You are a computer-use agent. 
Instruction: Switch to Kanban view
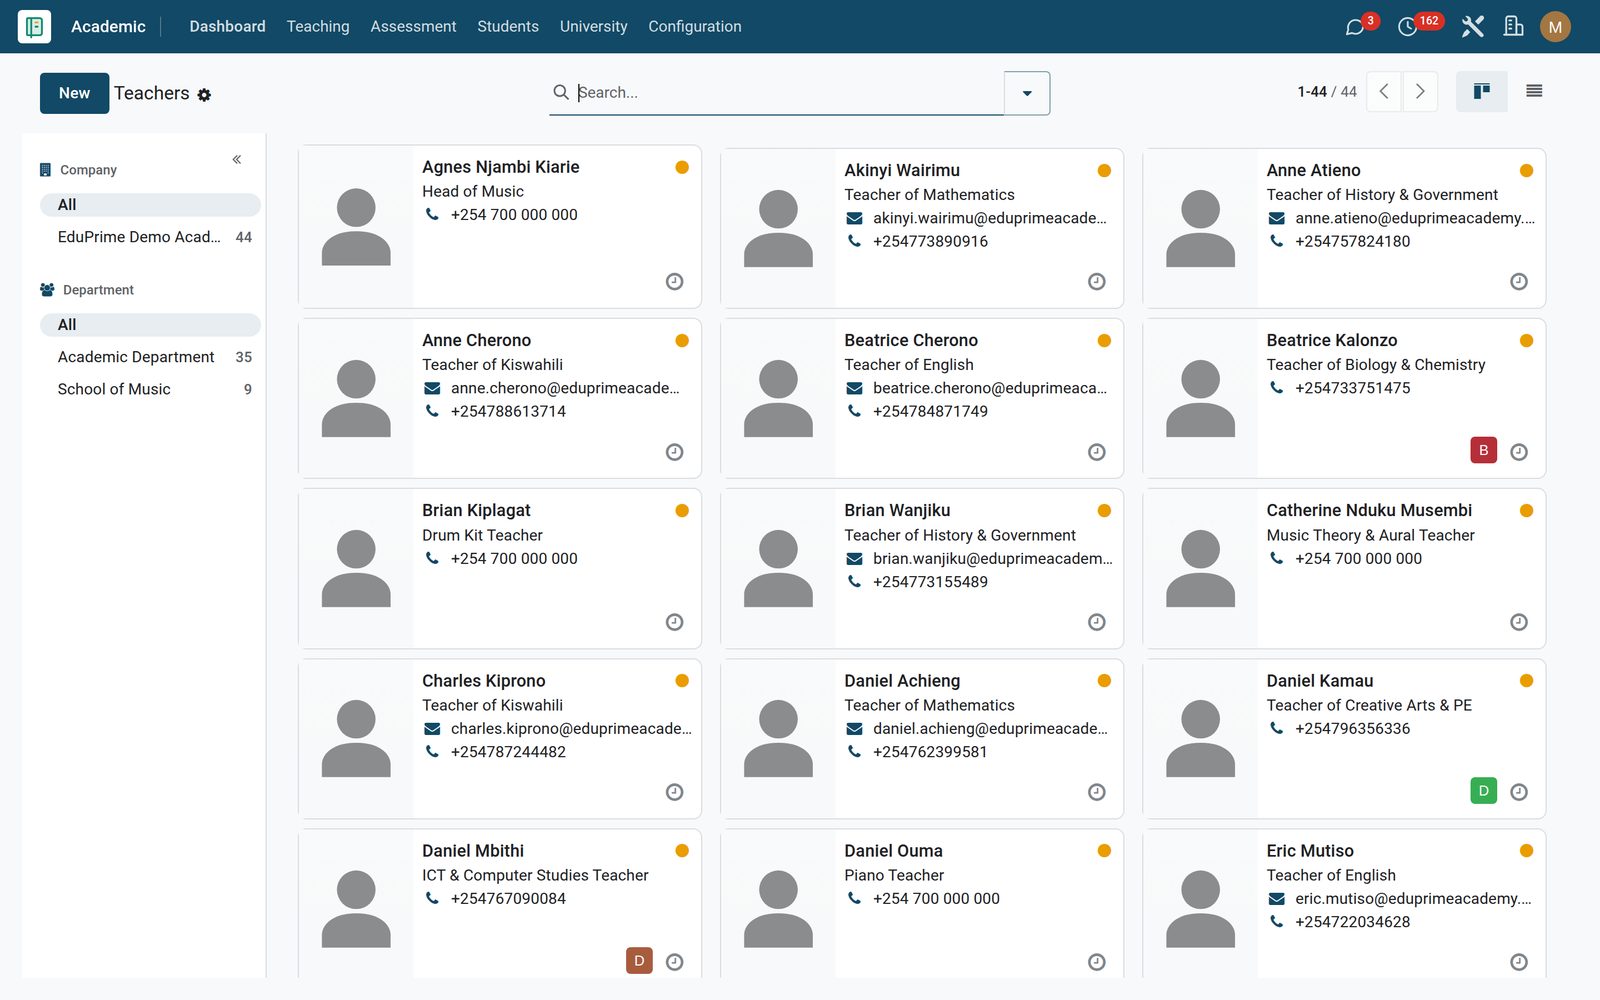1482,92
